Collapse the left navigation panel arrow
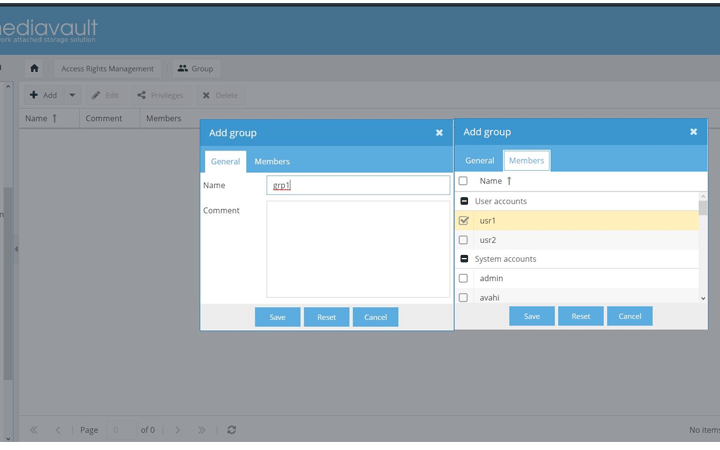The width and height of the screenshot is (720, 450). (x=16, y=249)
